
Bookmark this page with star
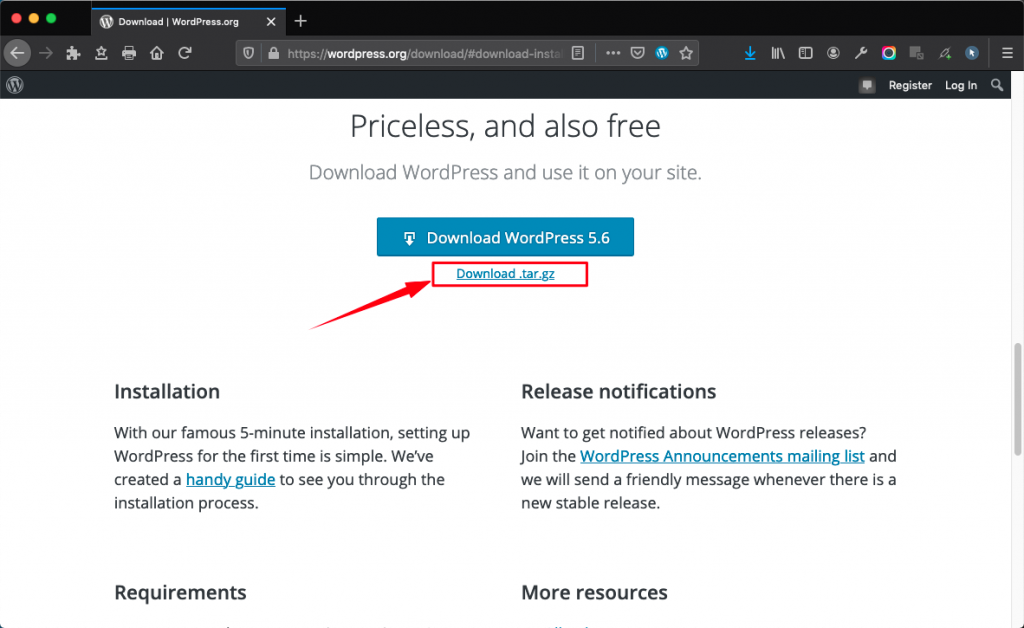pos(686,54)
